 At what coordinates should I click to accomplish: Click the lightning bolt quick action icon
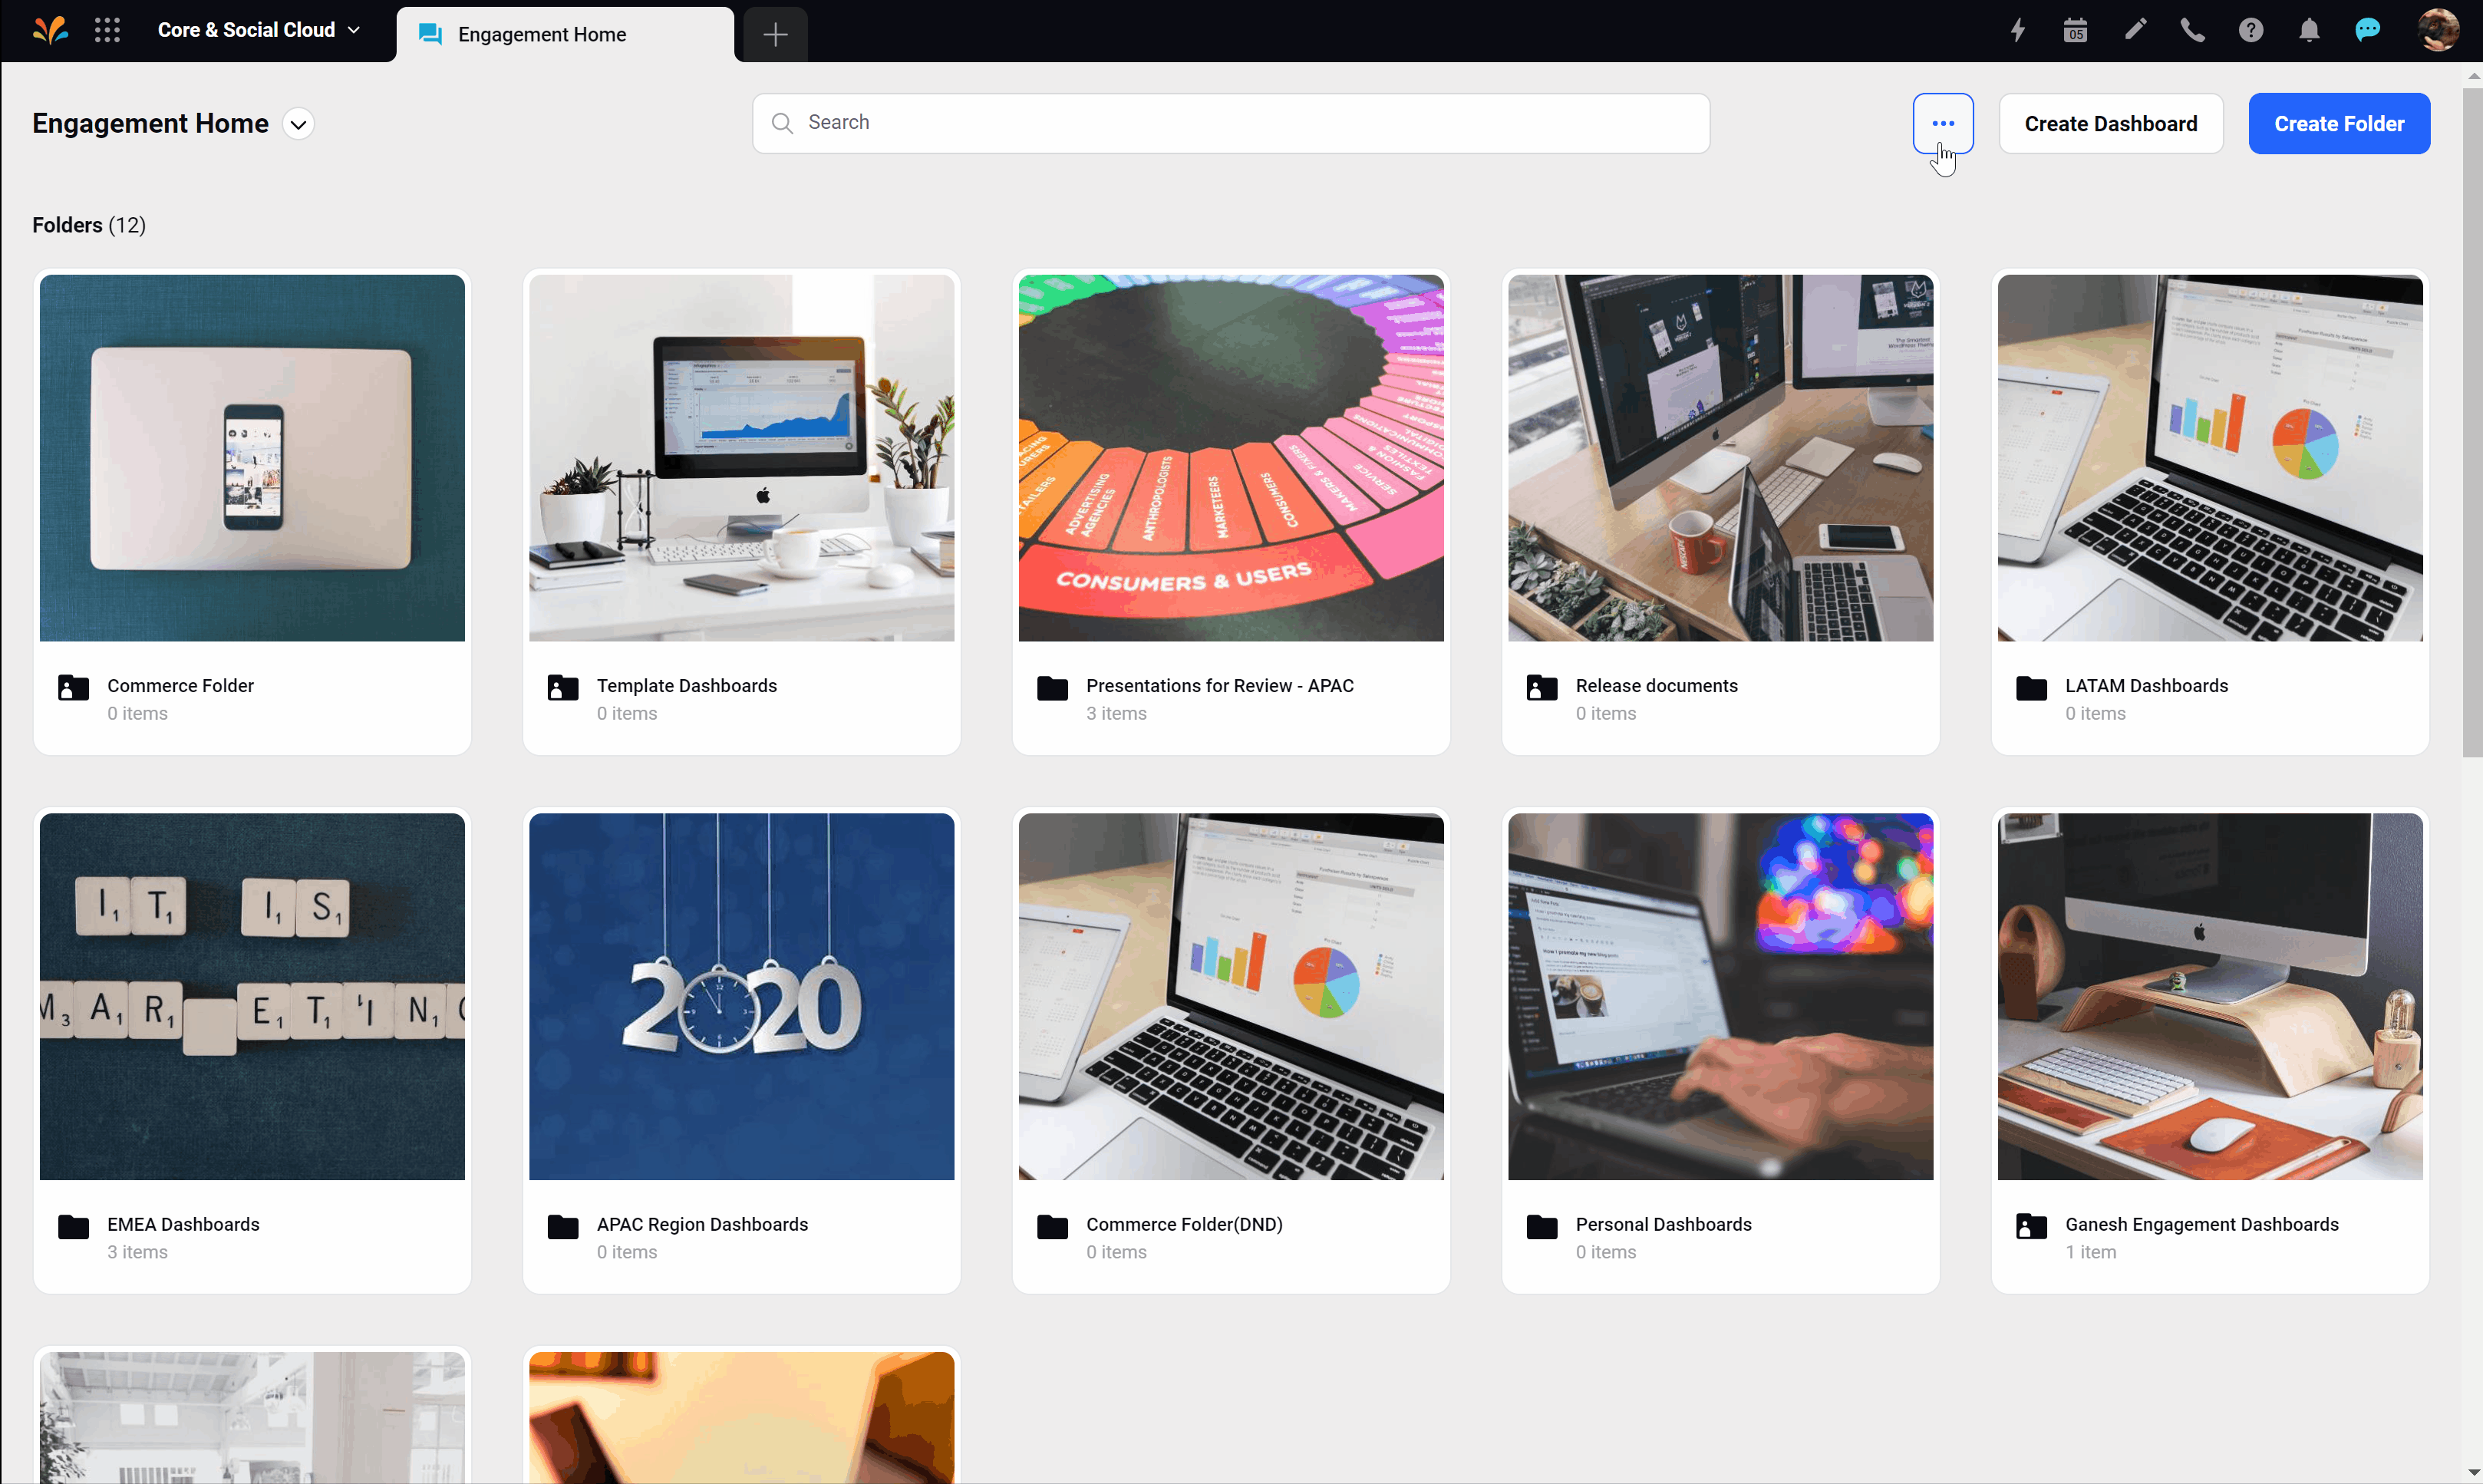pos(2019,31)
